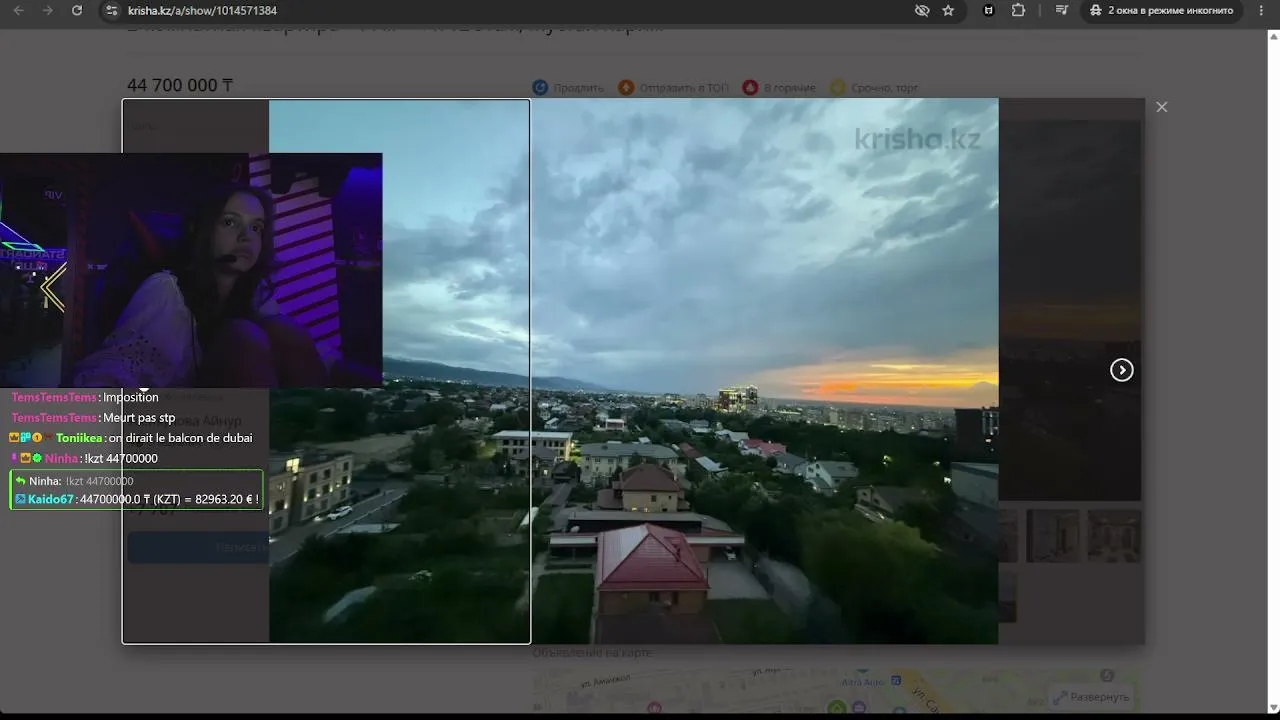
Task: Go back to the previous page
Action: pos(18,10)
